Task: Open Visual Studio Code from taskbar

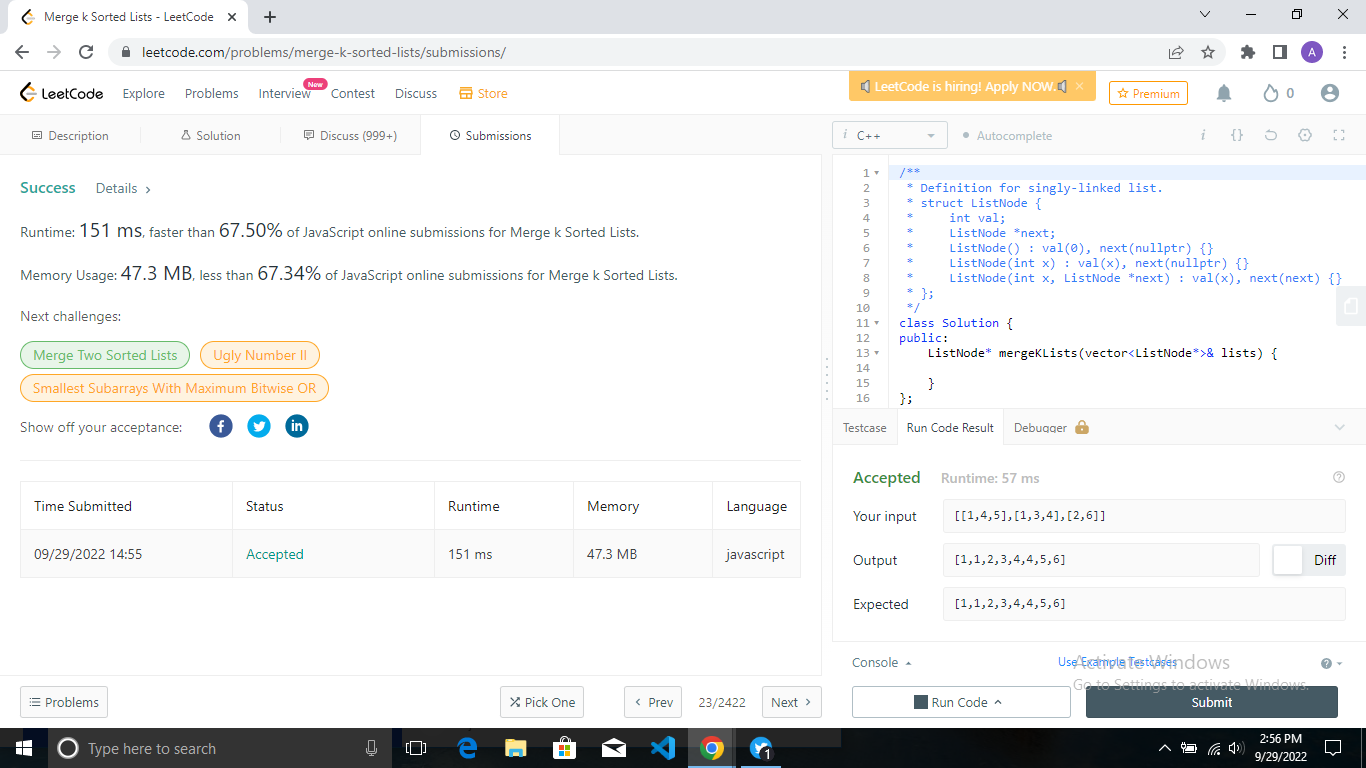Action: tap(663, 748)
